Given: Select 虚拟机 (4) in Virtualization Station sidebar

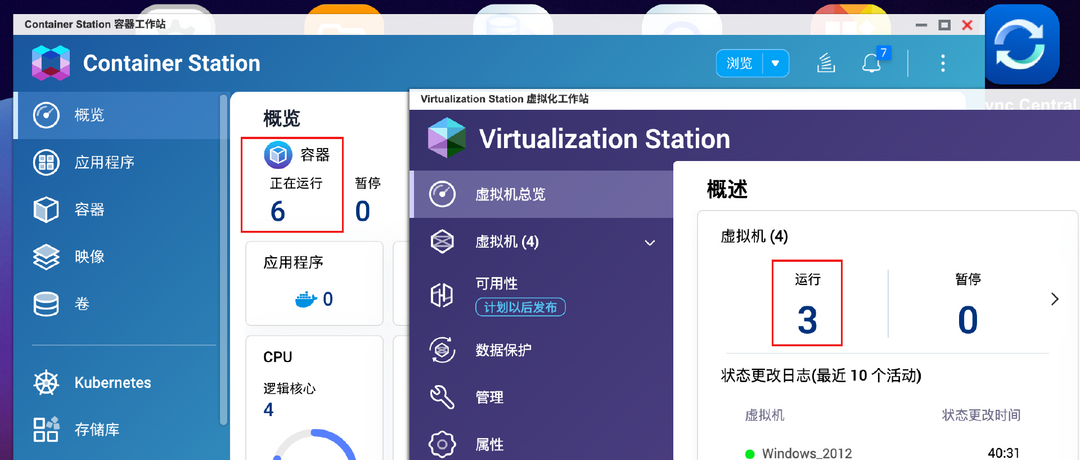Looking at the screenshot, I should (541, 242).
